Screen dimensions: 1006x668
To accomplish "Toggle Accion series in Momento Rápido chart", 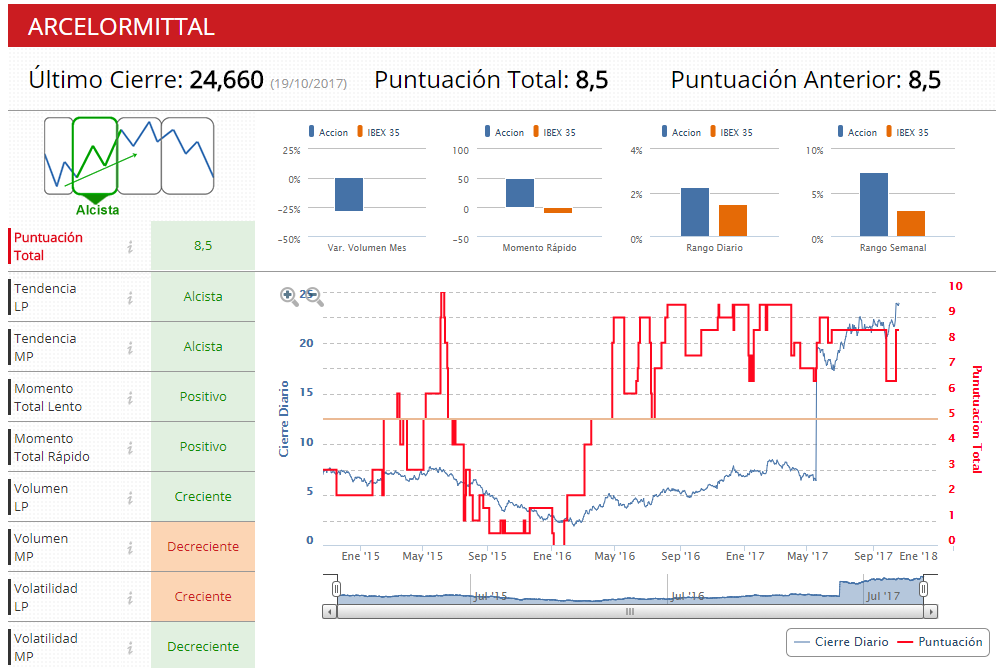I will 504,132.
